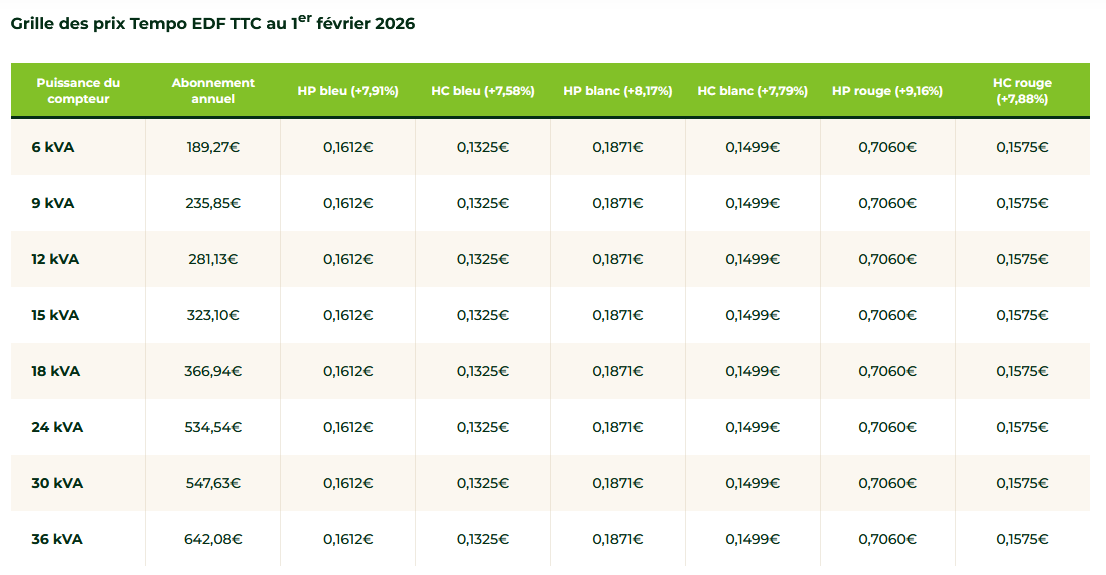The image size is (1106, 575).
Task: Click the 366,94€ subscription cell
Action: point(213,371)
